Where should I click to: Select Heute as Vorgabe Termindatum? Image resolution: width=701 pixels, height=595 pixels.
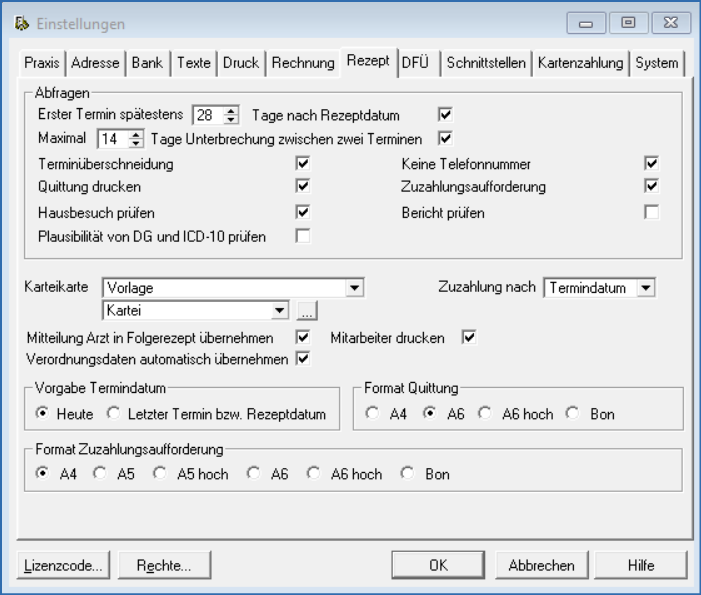(42, 414)
